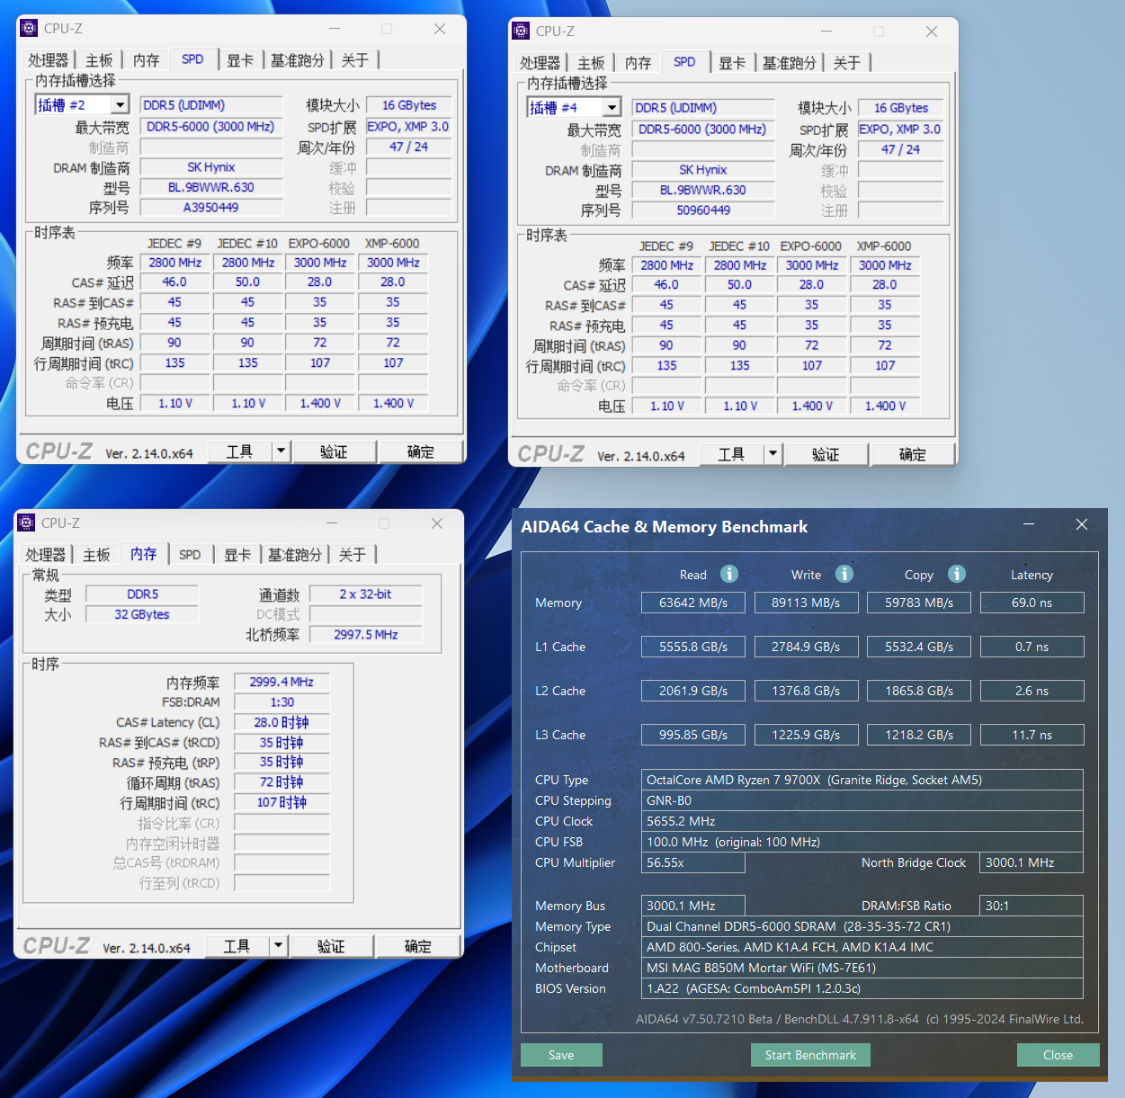This screenshot has height=1098, width=1125.
Task: Minimize the AIDA64 benchmark window
Action: (1029, 525)
